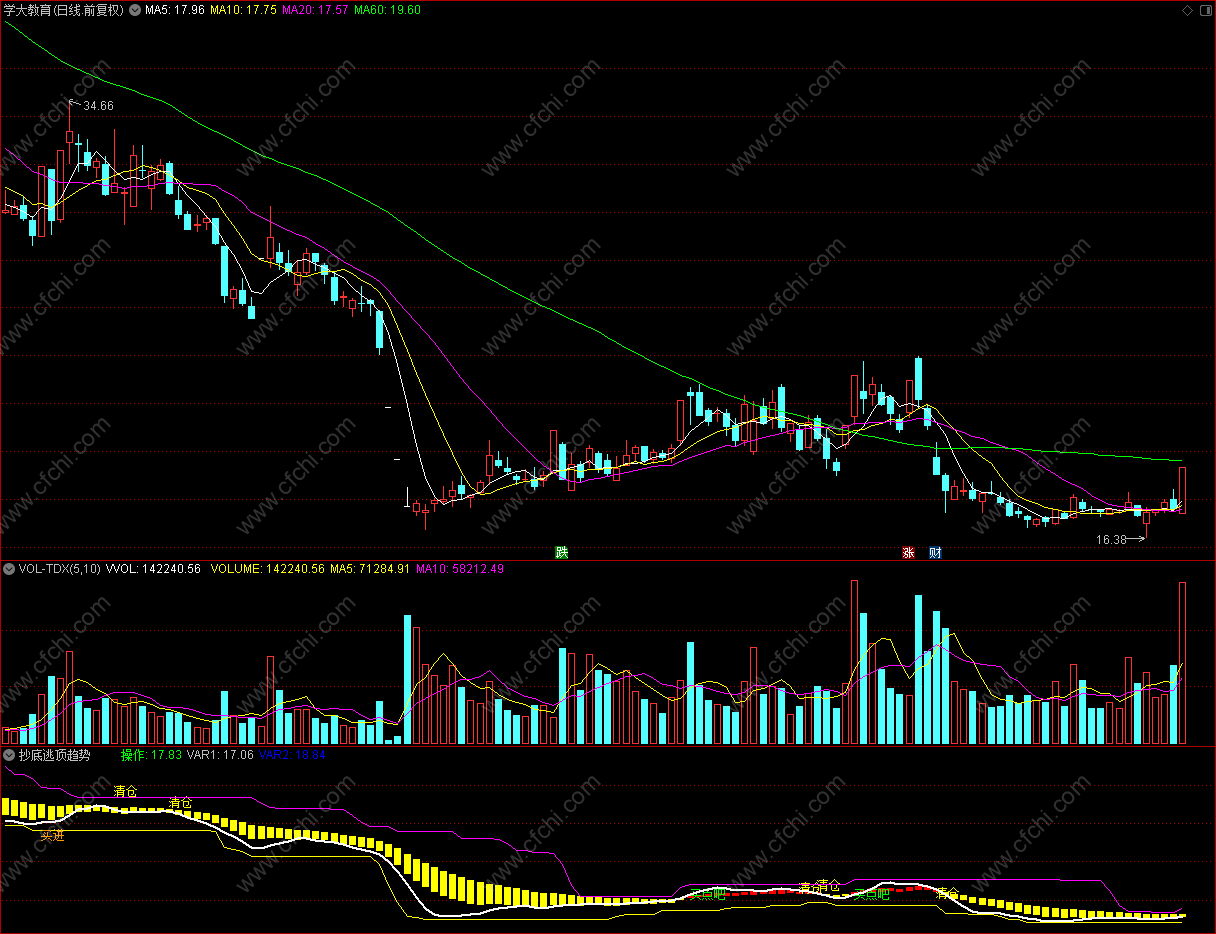Screen dimensions: 1216x934
Task: Click VVOL: 142240.56 value label
Action: [153, 568]
